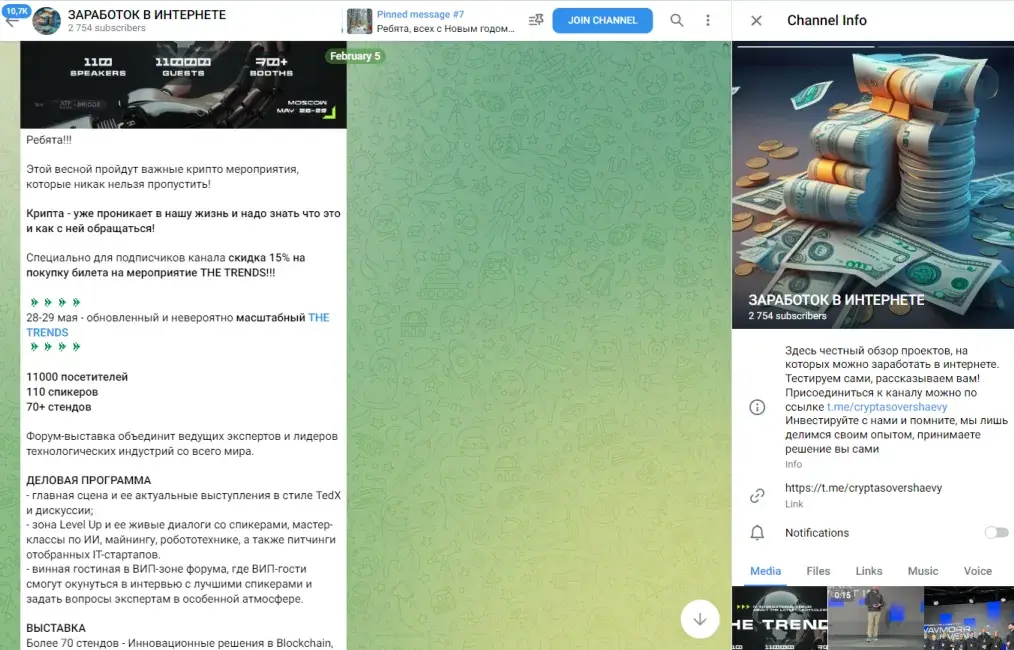This screenshot has width=1014, height=650.
Task: Open the post's robot banner image
Action: click(x=183, y=85)
